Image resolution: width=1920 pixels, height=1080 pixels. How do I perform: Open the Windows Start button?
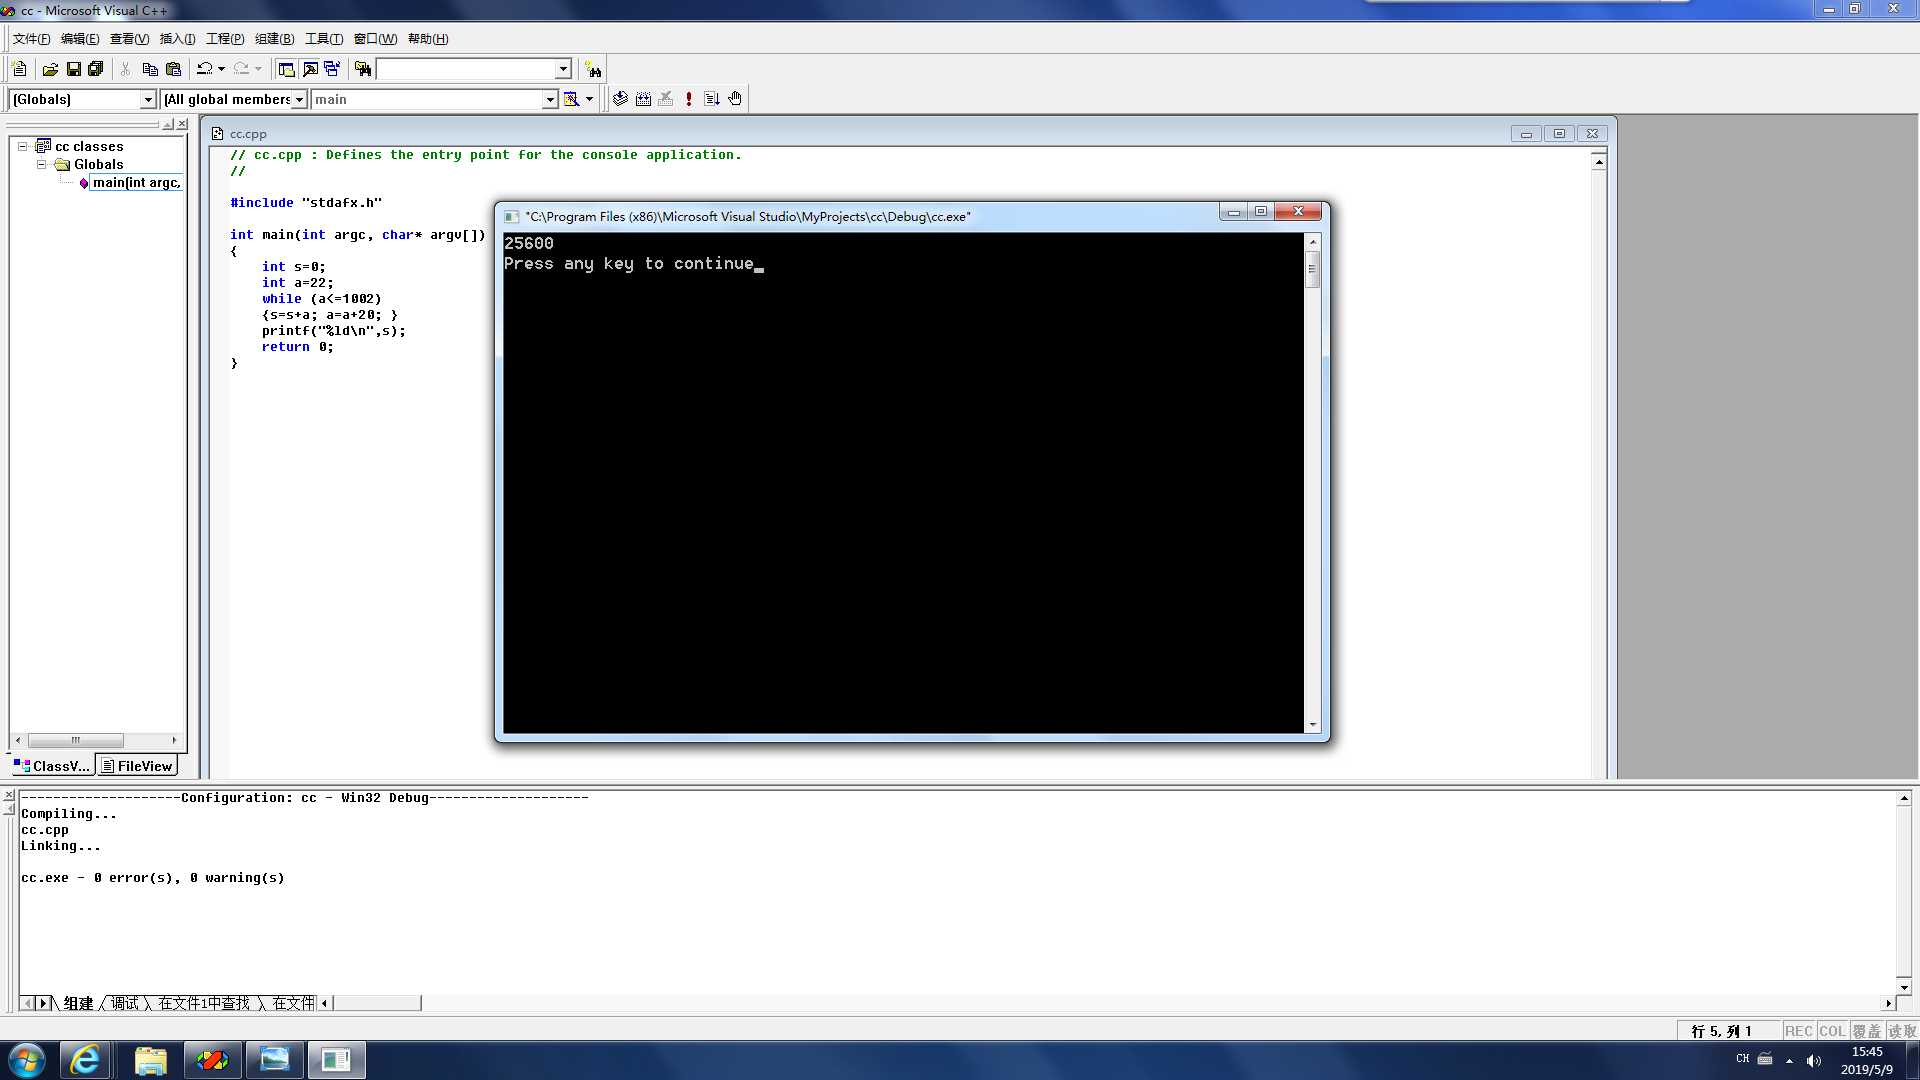(x=27, y=1060)
